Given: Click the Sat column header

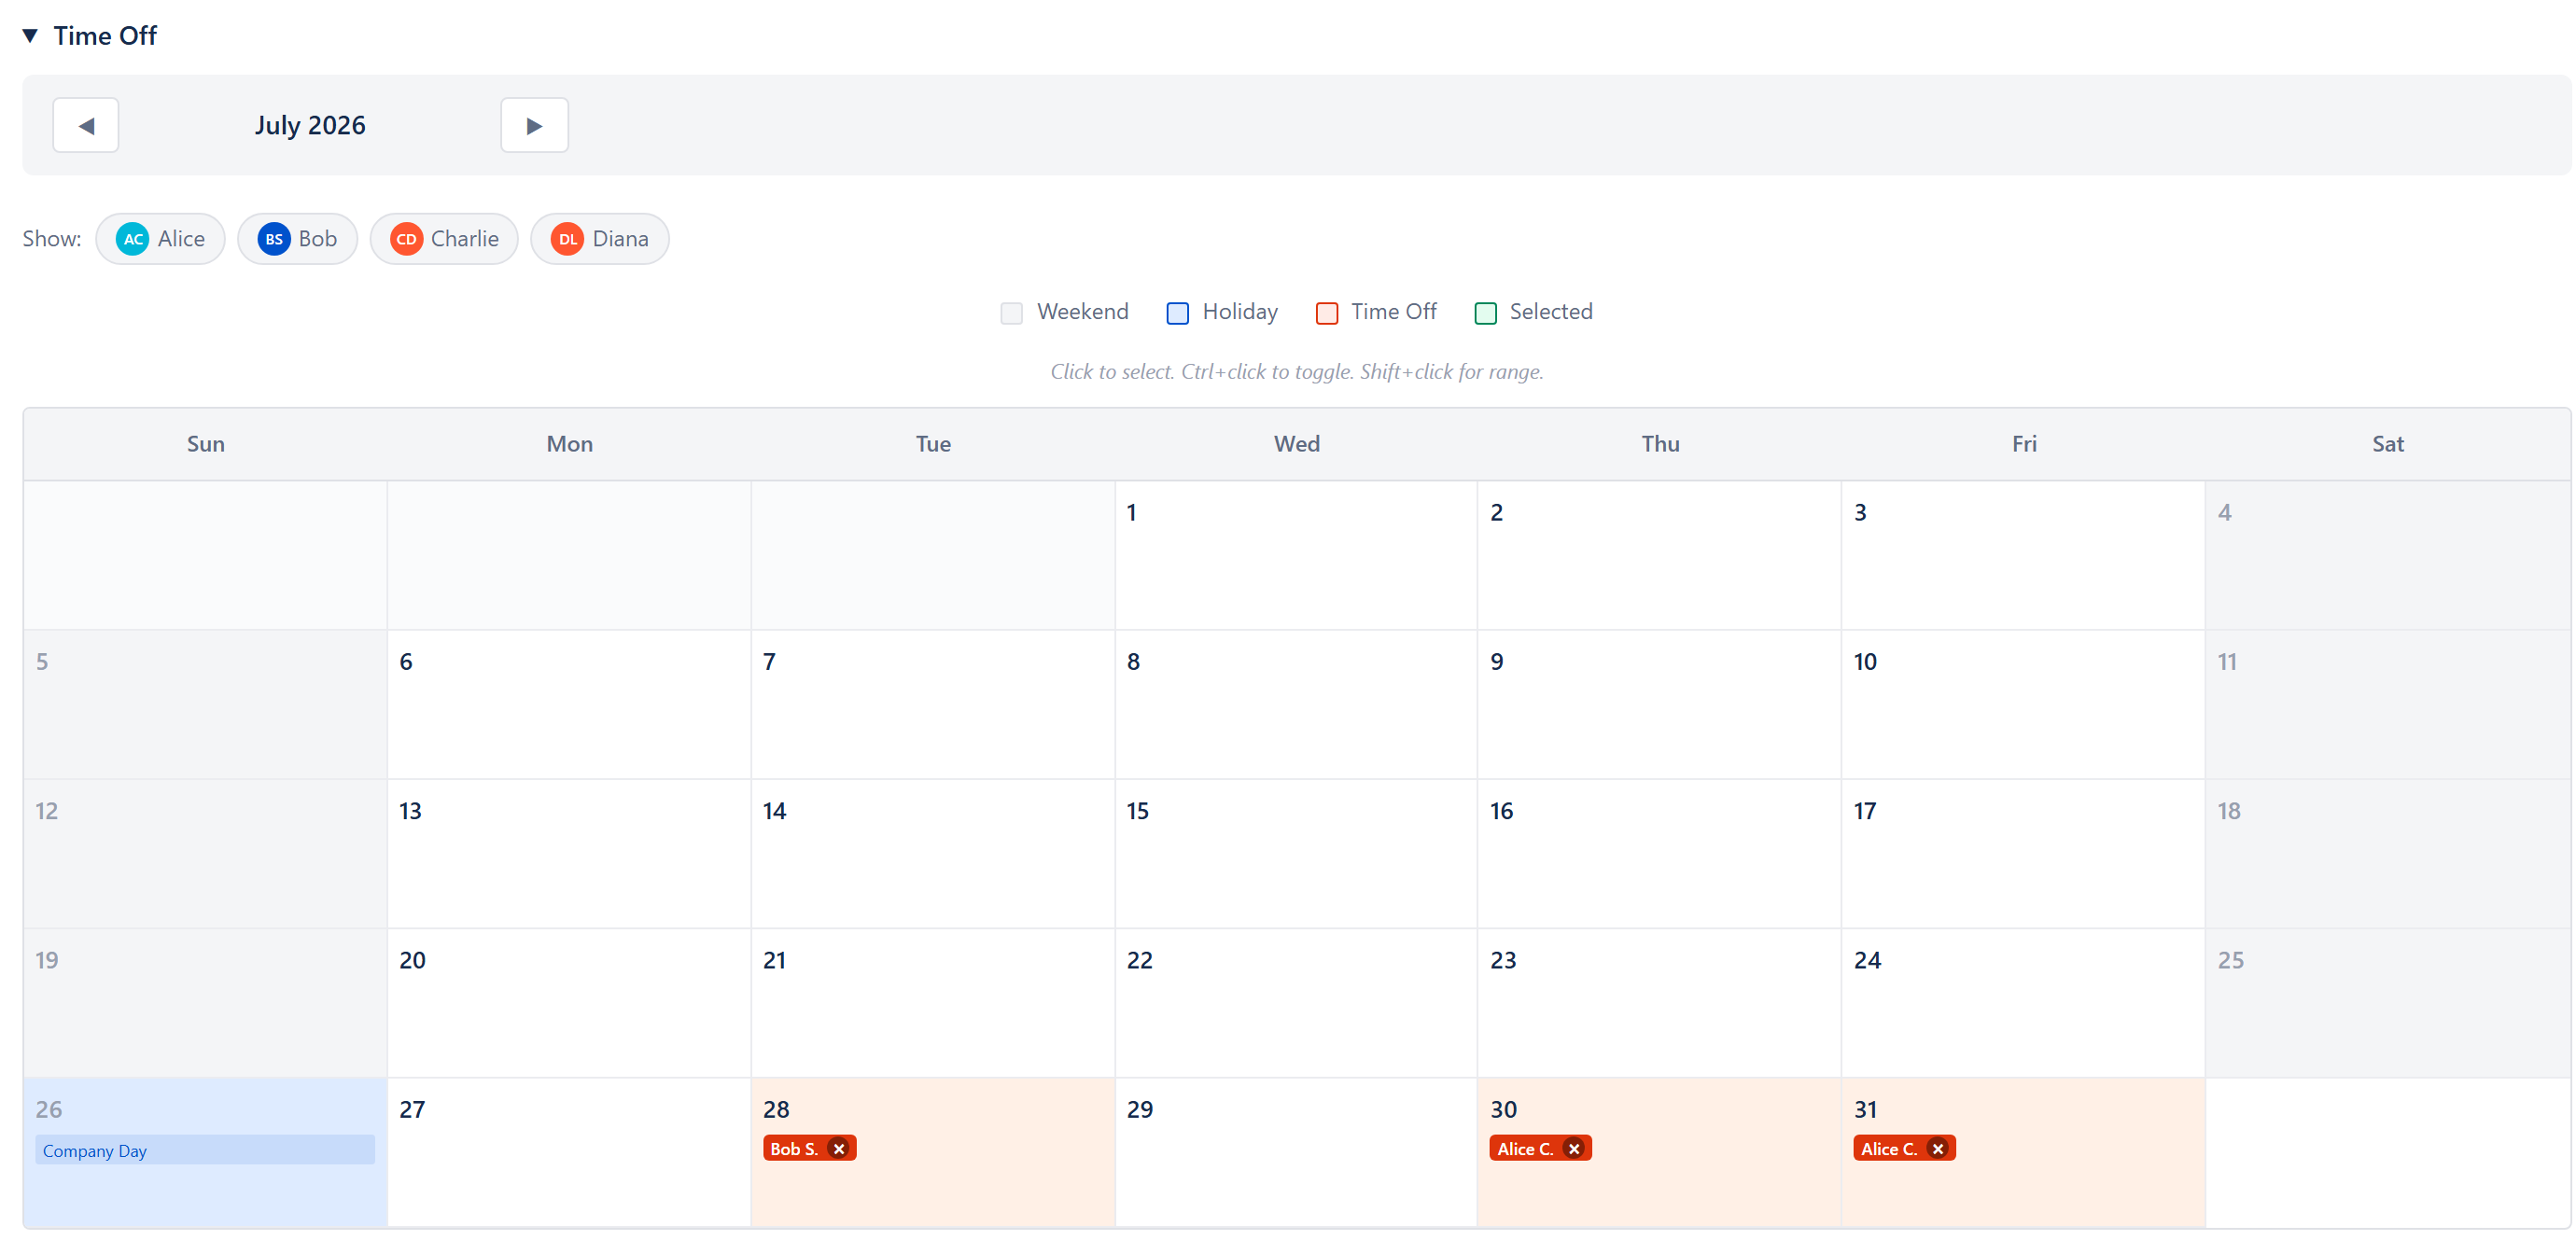Looking at the screenshot, I should click(x=2388, y=444).
